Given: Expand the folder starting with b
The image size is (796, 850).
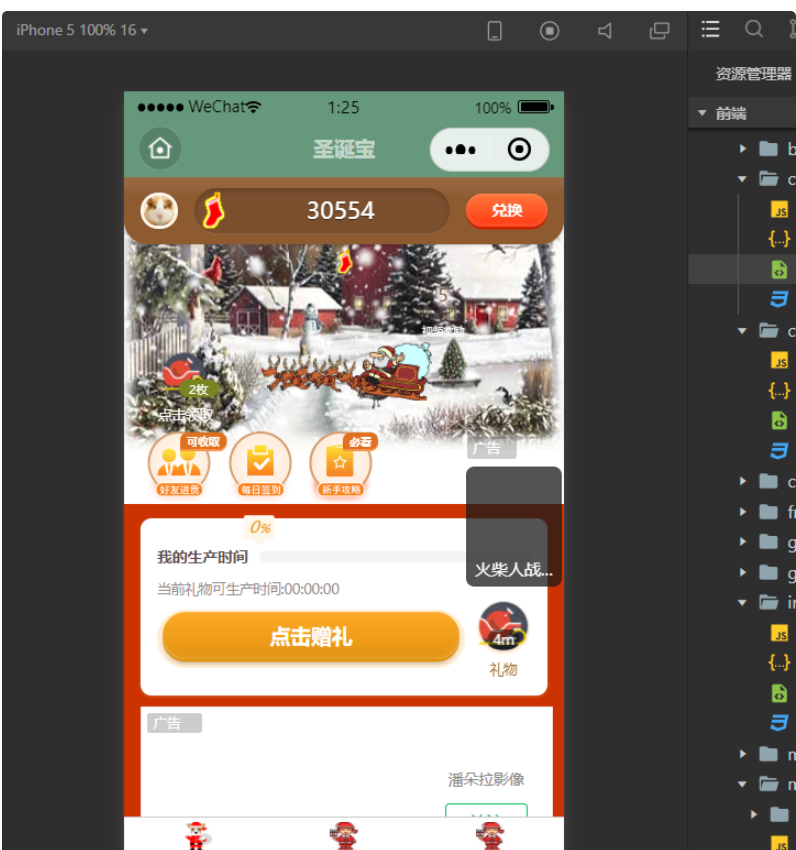Looking at the screenshot, I should [x=743, y=149].
